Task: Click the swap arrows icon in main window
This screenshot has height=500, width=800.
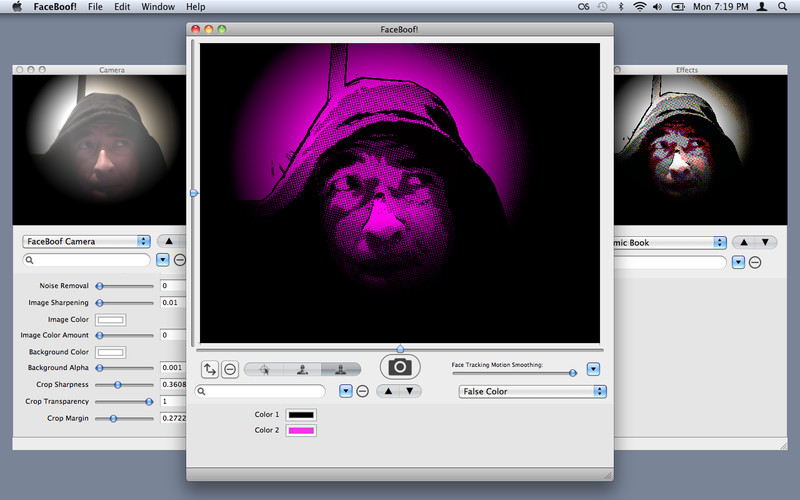Action: 210,369
